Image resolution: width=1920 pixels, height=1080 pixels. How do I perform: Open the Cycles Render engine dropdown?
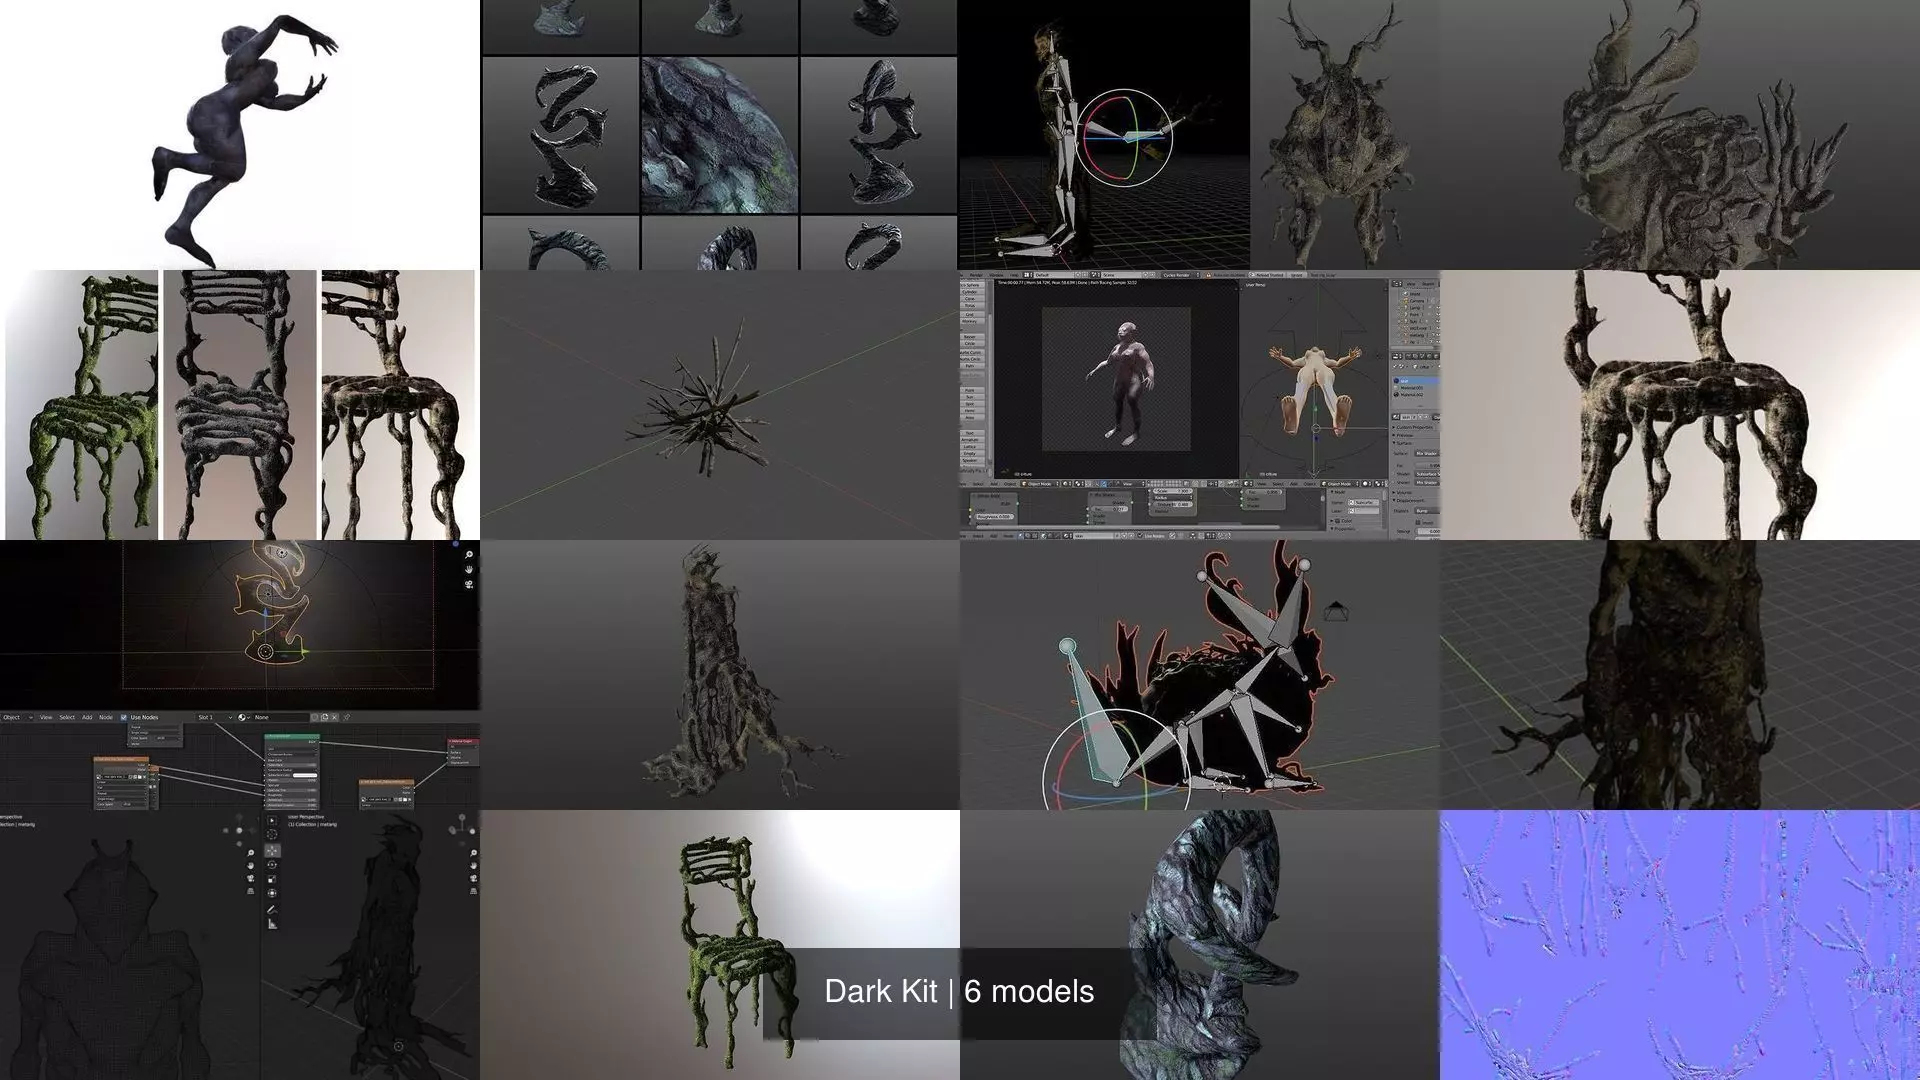[1180, 275]
